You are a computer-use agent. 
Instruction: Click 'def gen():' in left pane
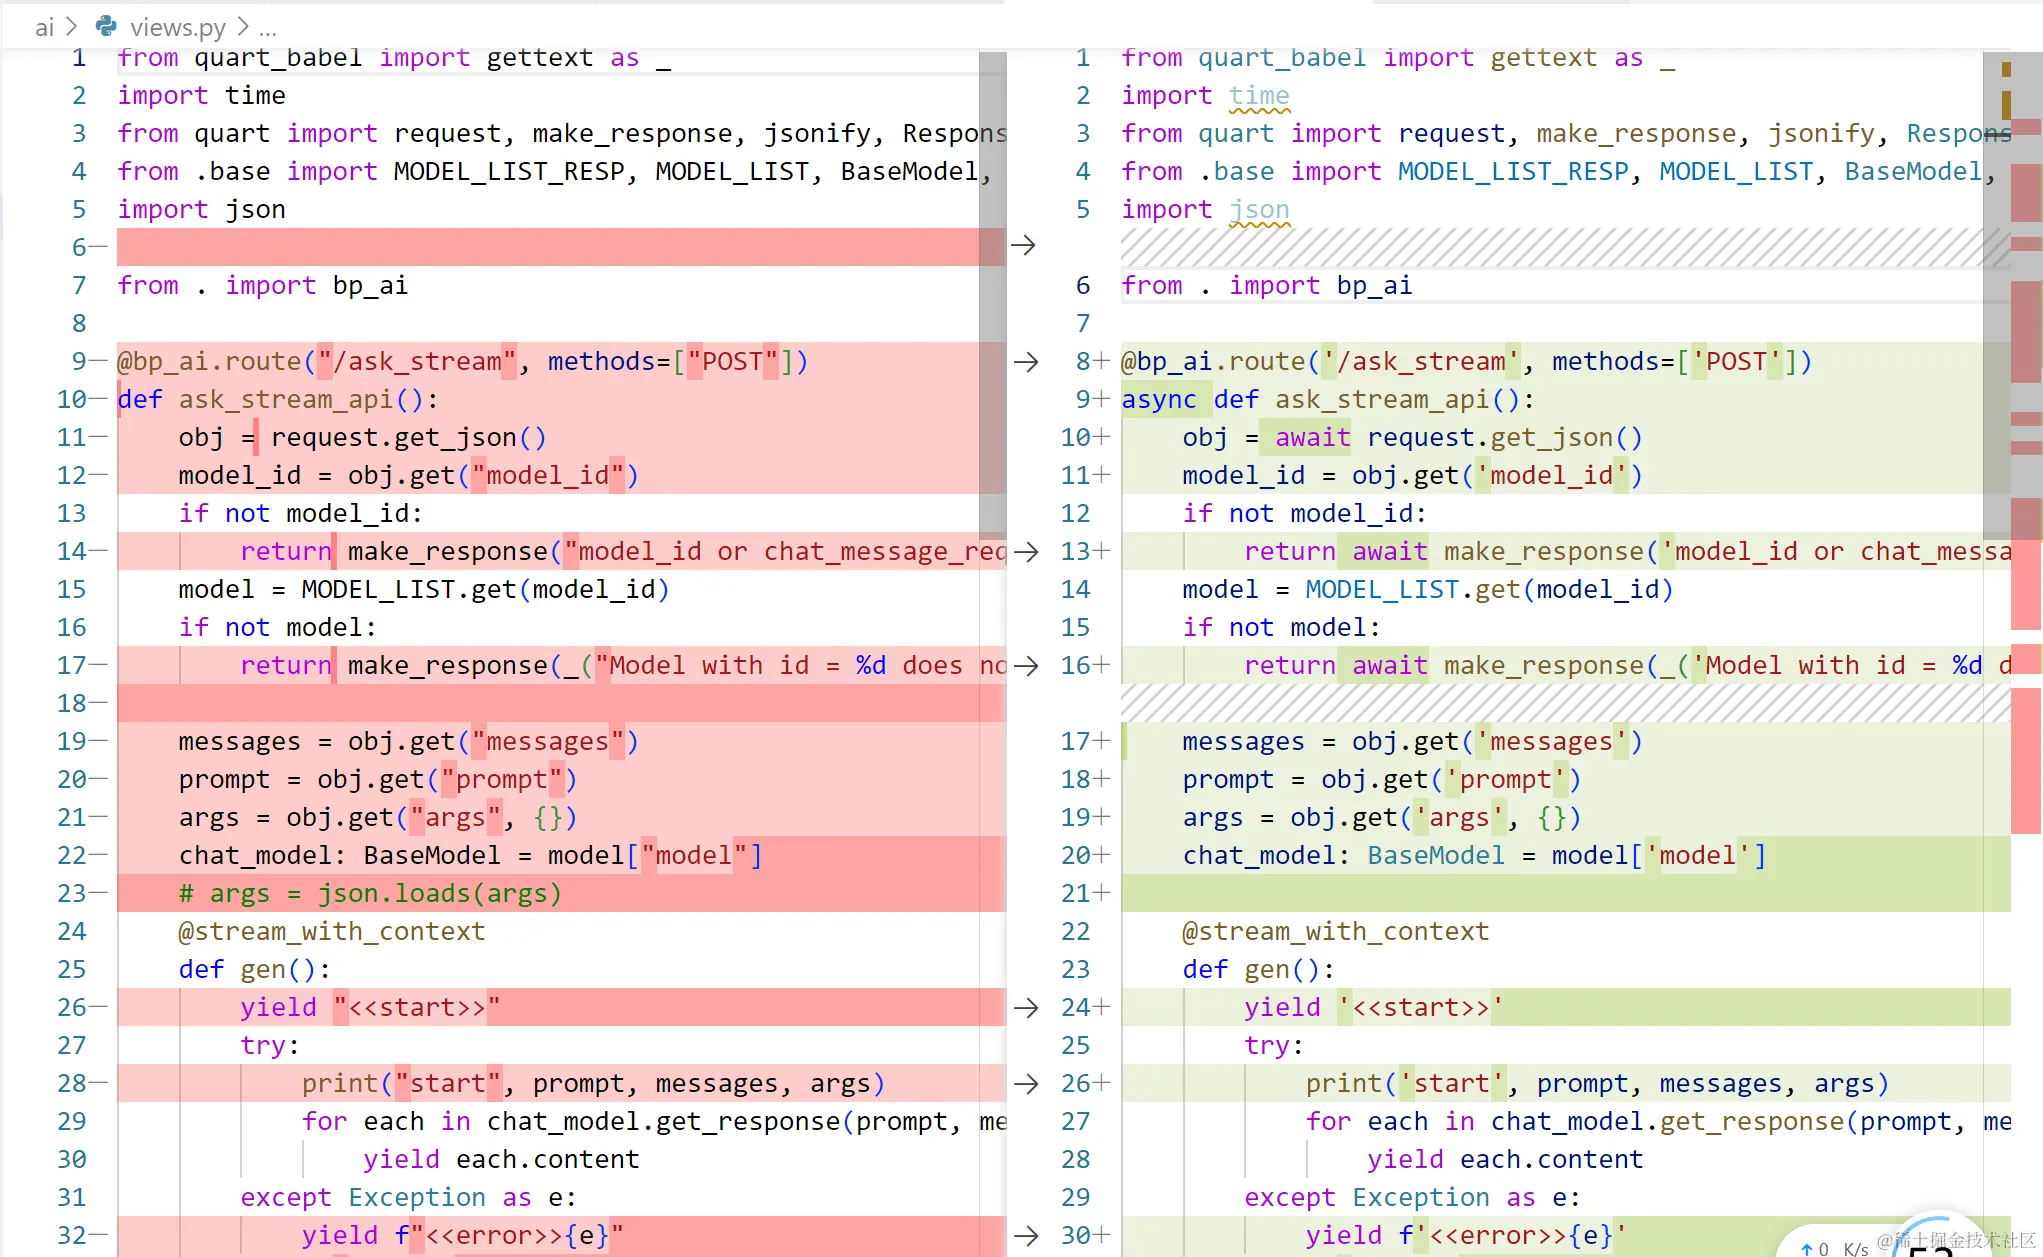pyautogui.click(x=255, y=969)
